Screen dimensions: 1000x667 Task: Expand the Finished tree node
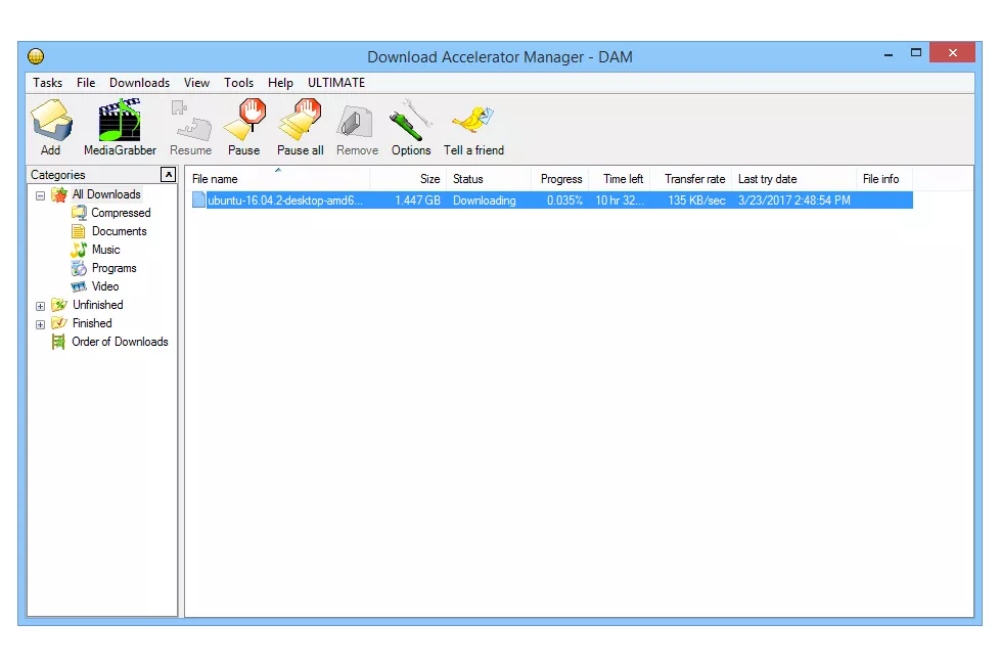pos(40,324)
